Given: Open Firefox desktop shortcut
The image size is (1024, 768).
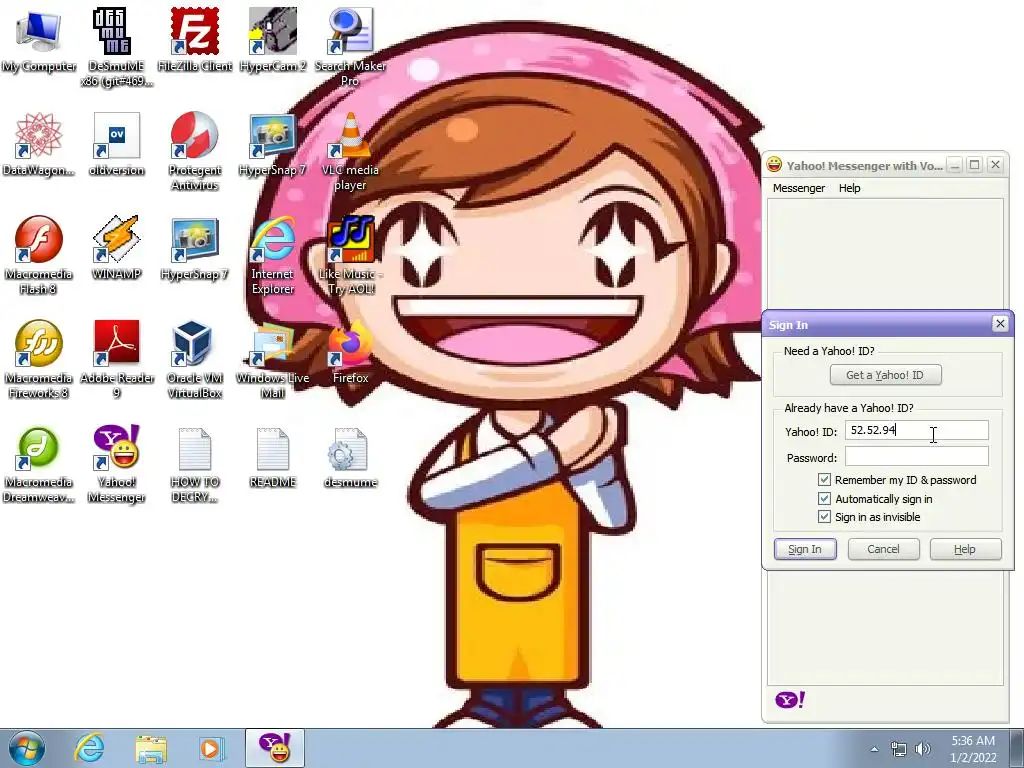Looking at the screenshot, I should click(x=350, y=353).
